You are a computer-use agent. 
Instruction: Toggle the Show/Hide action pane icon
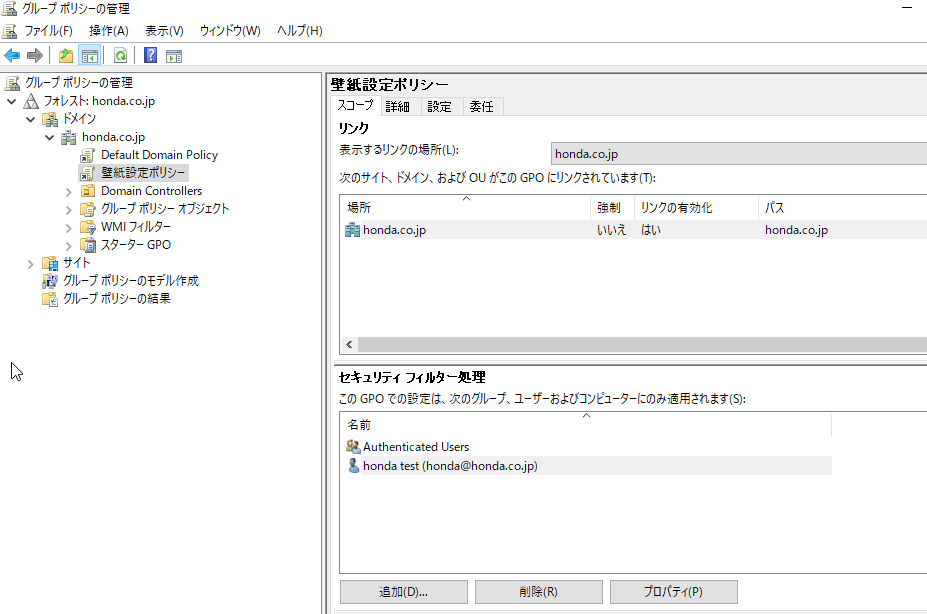pos(174,56)
